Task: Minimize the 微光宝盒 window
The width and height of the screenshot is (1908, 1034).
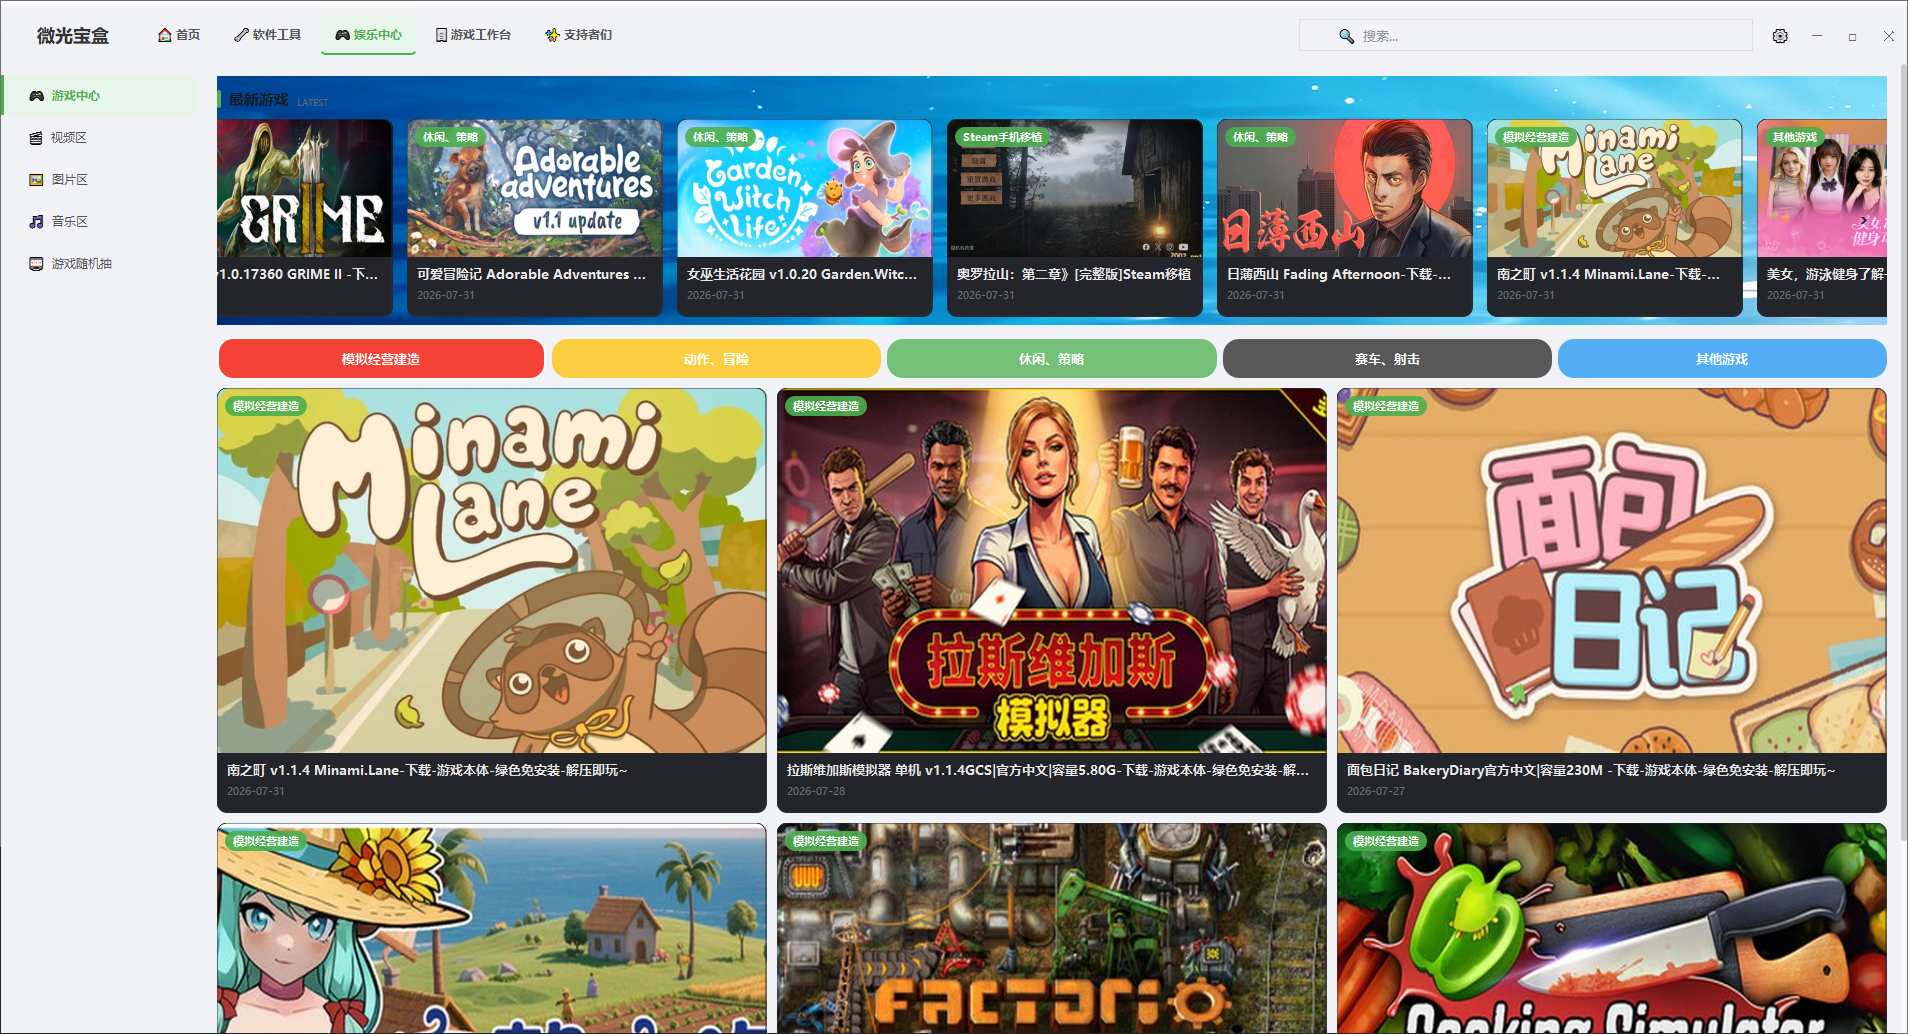Action: [1817, 36]
